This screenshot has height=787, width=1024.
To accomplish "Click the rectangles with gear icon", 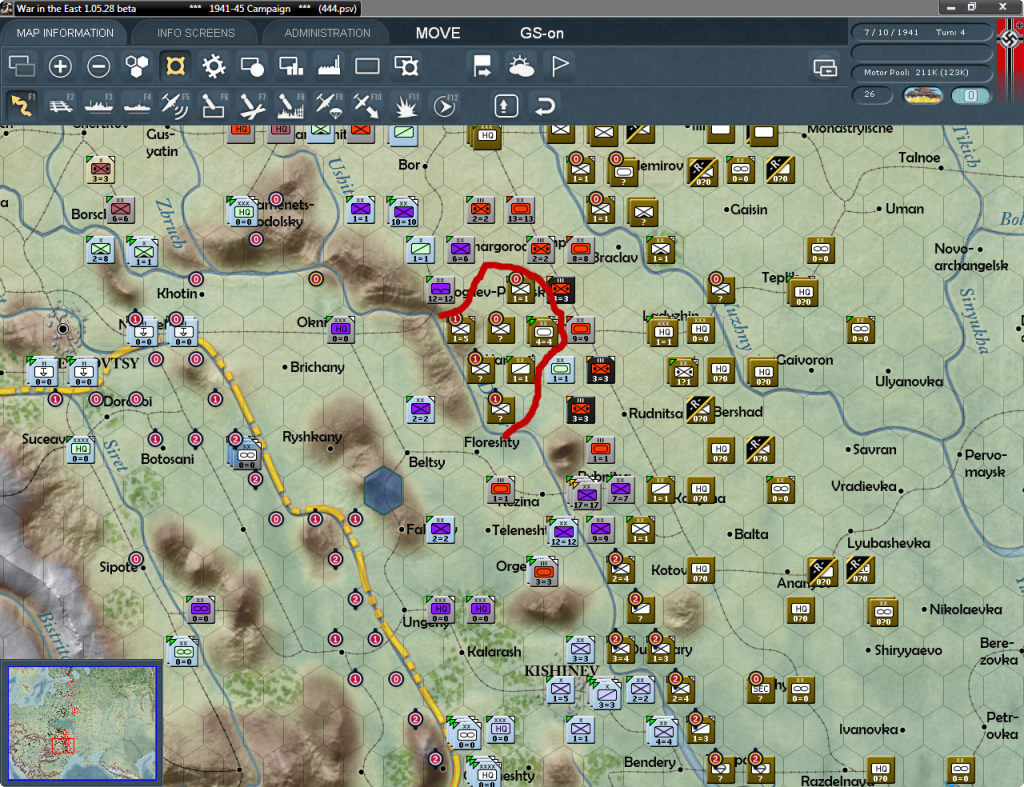I will coord(406,66).
